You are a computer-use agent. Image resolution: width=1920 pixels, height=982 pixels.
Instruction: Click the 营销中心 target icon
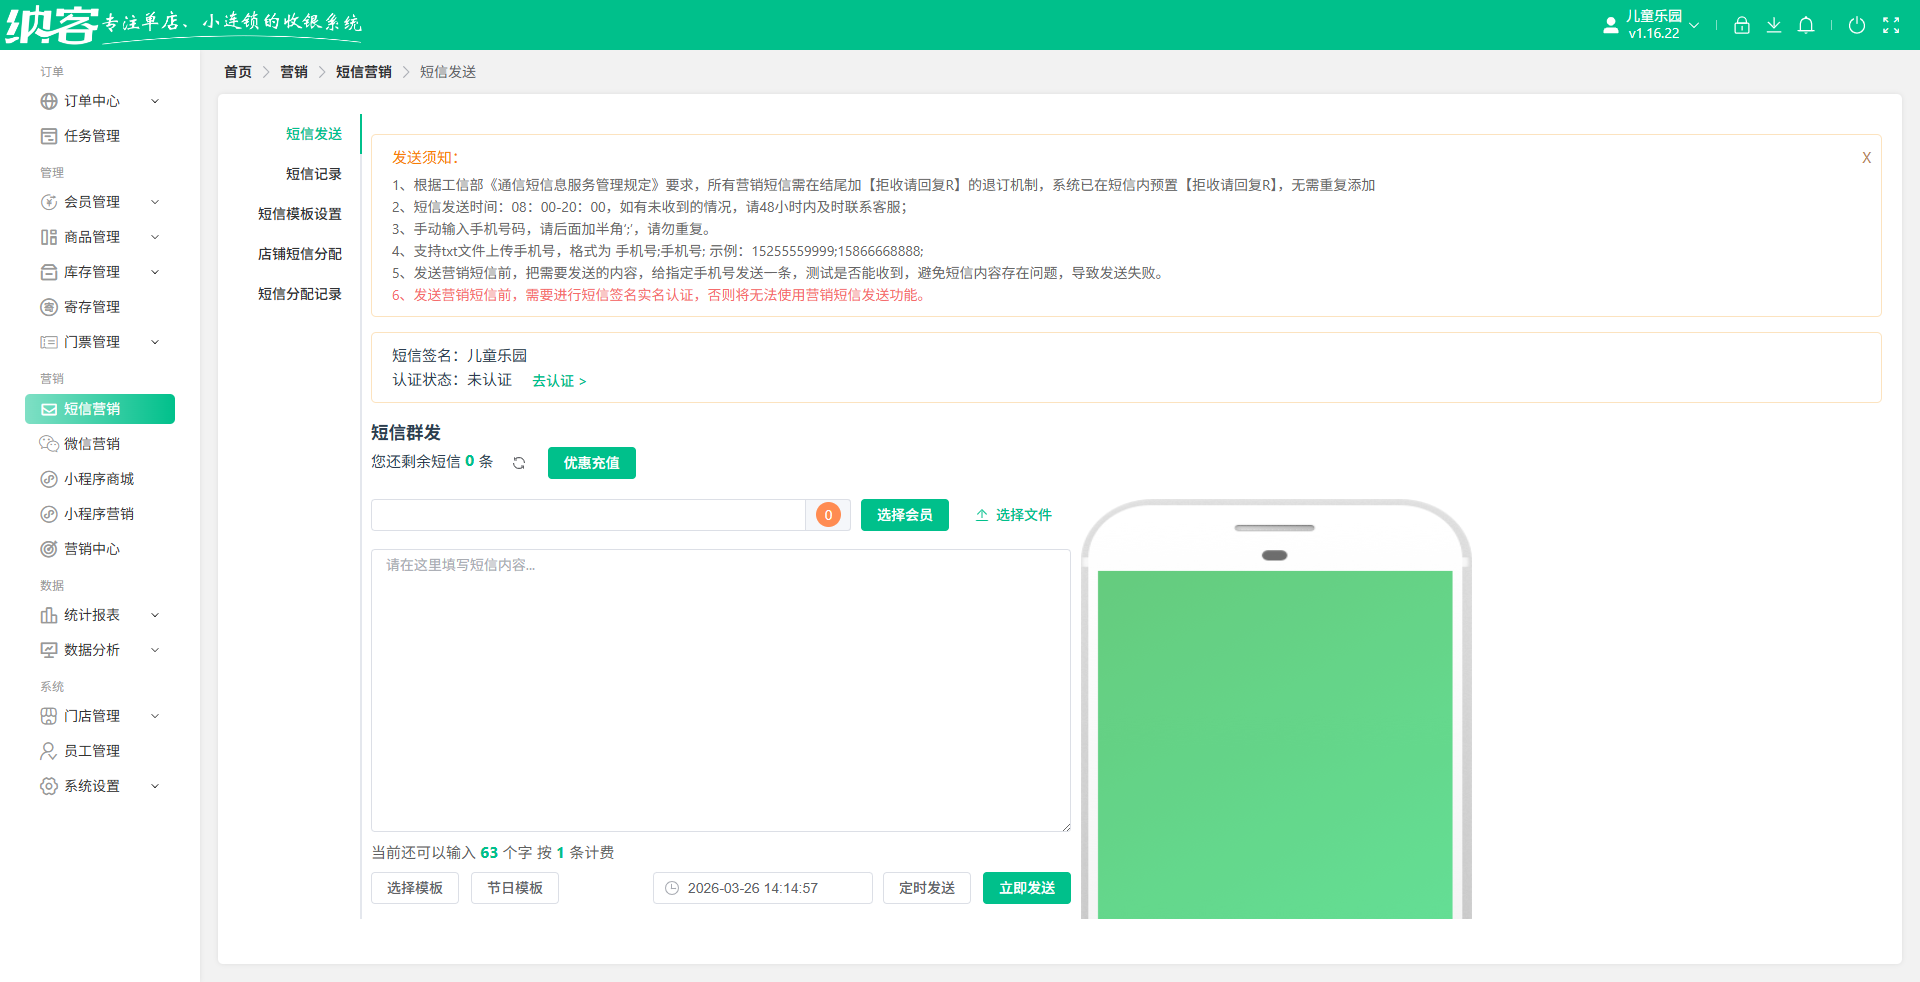pyautogui.click(x=49, y=549)
